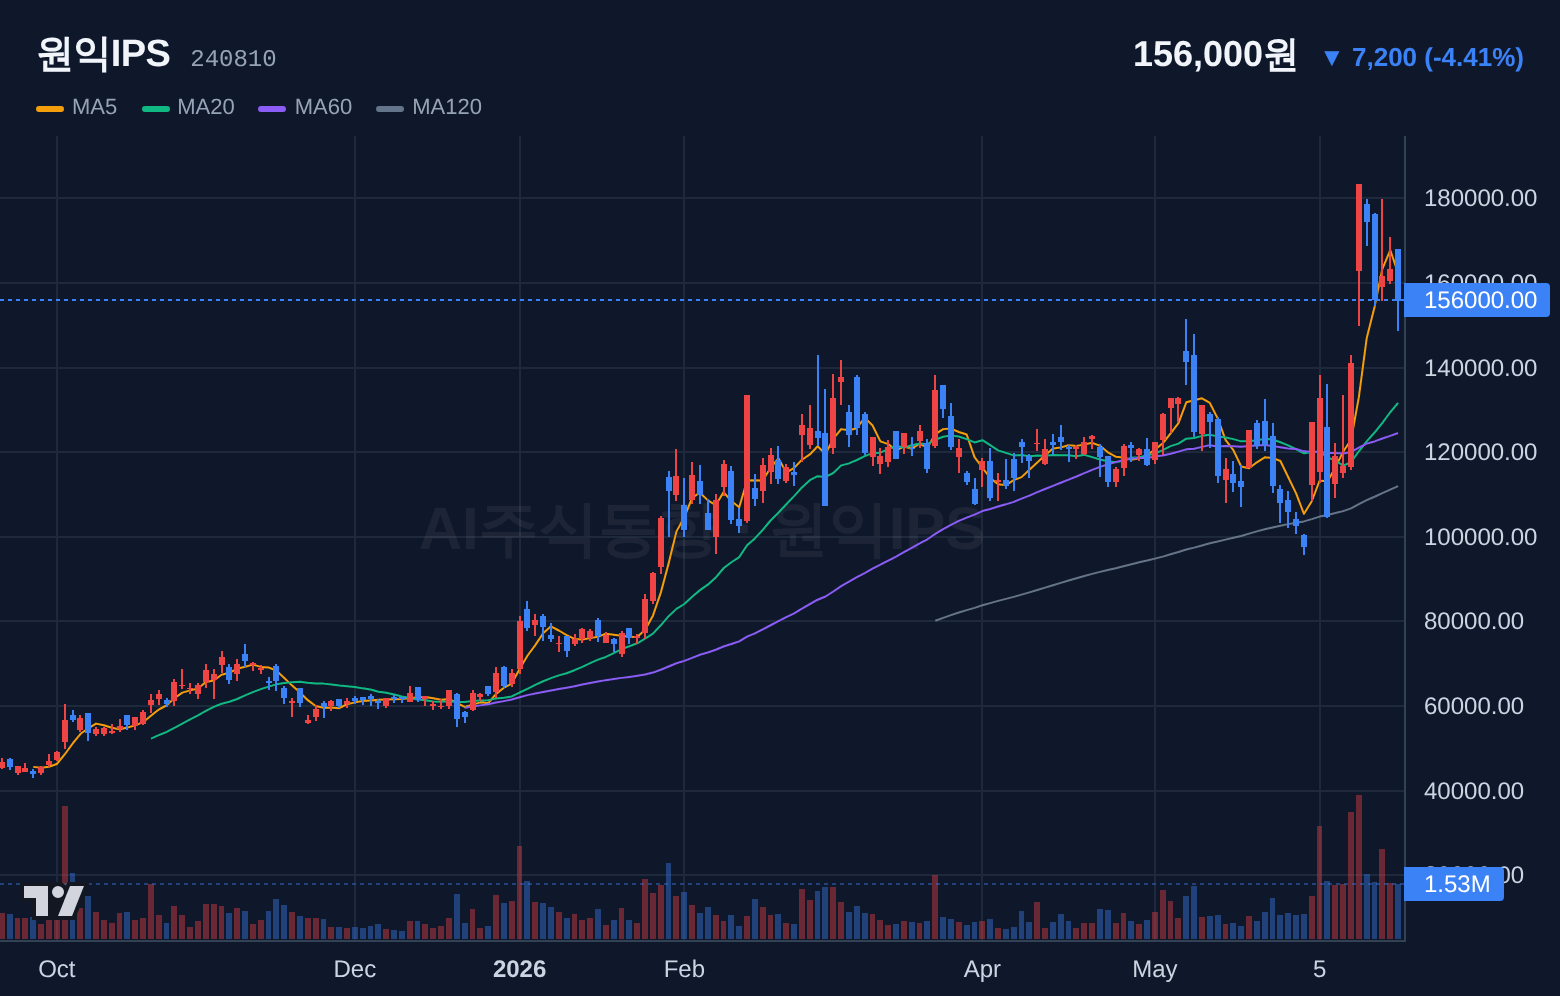Screen dimensions: 1560x996
Task: Click the 140000.00 price axis label
Action: coord(1480,368)
